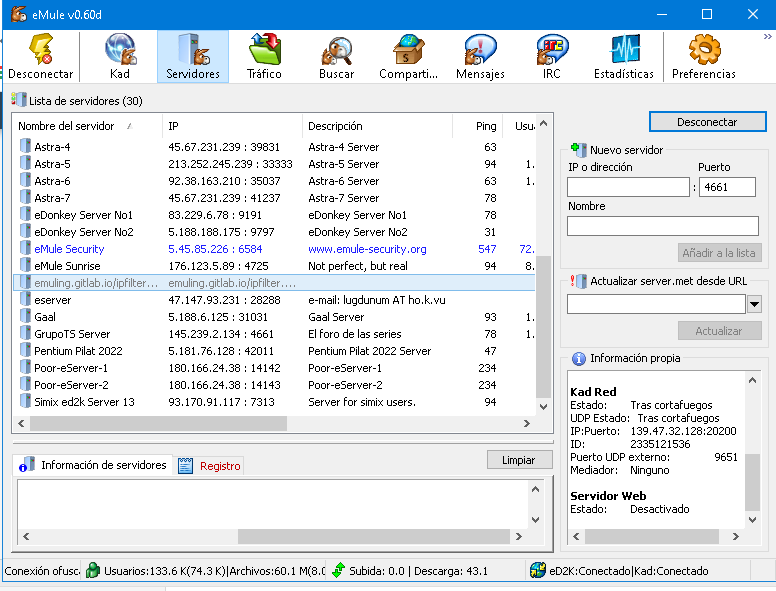Select the Astra-6 server row

tap(275, 181)
